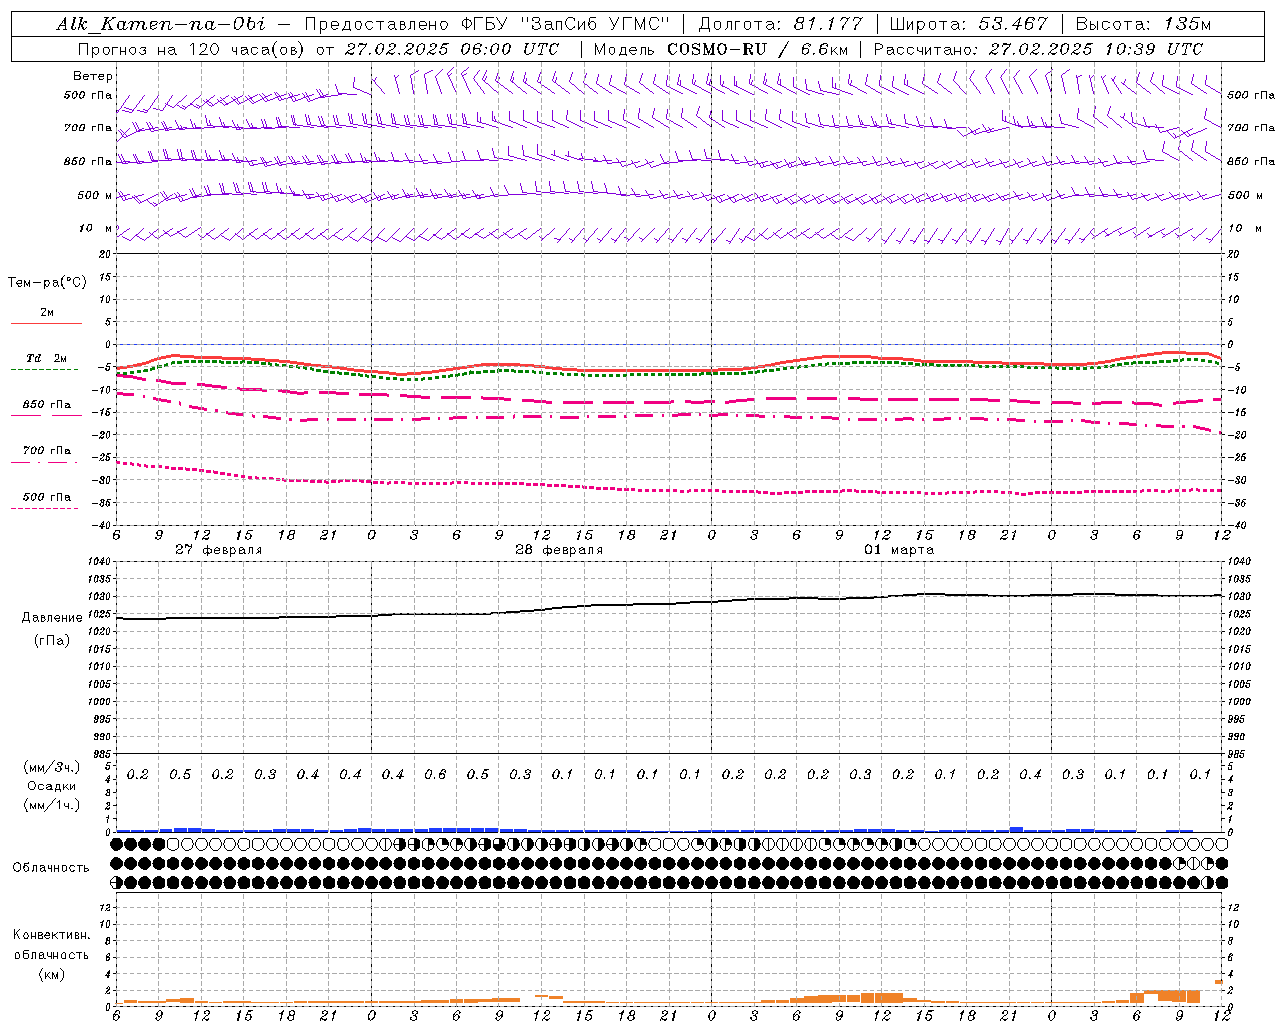Click the Ветер panel label
The height and width of the screenshot is (1024, 1280).
point(93,76)
